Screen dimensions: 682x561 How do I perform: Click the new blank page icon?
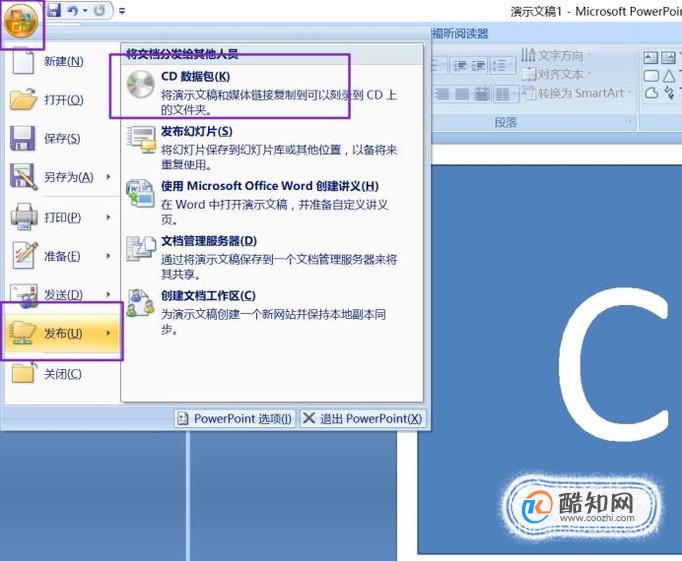[23, 62]
